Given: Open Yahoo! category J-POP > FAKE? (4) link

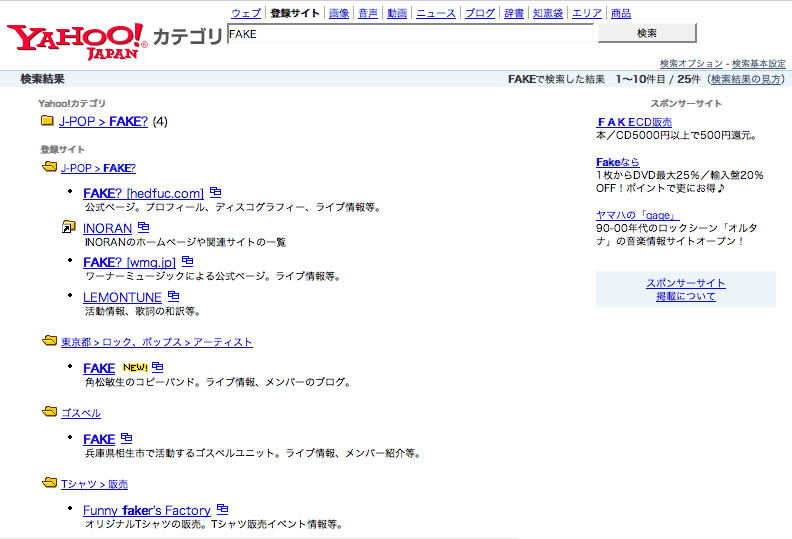Looking at the screenshot, I should click(x=104, y=121).
